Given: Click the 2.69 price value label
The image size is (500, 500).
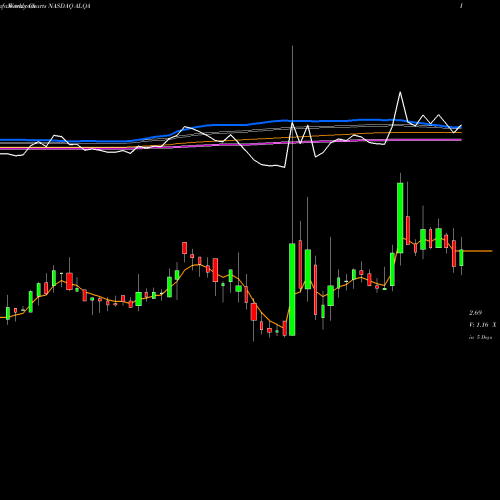Looking at the screenshot, I should [475, 313].
